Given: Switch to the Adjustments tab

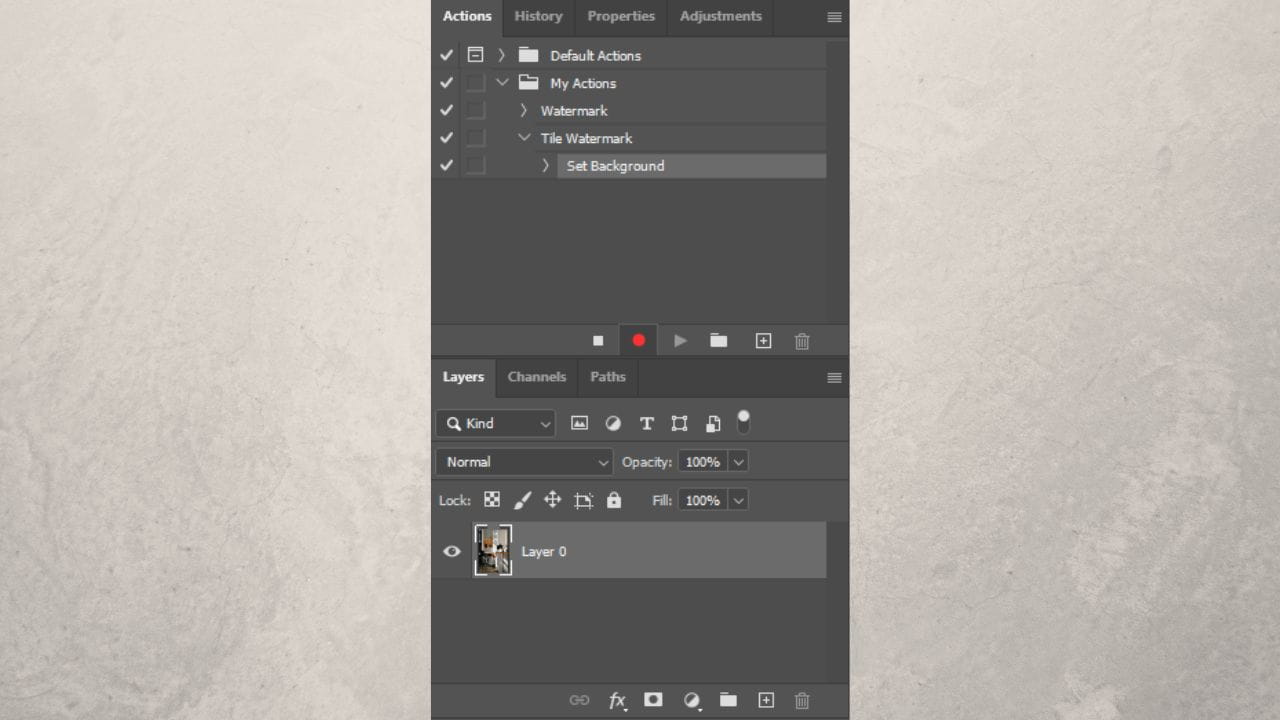Looking at the screenshot, I should pyautogui.click(x=720, y=16).
